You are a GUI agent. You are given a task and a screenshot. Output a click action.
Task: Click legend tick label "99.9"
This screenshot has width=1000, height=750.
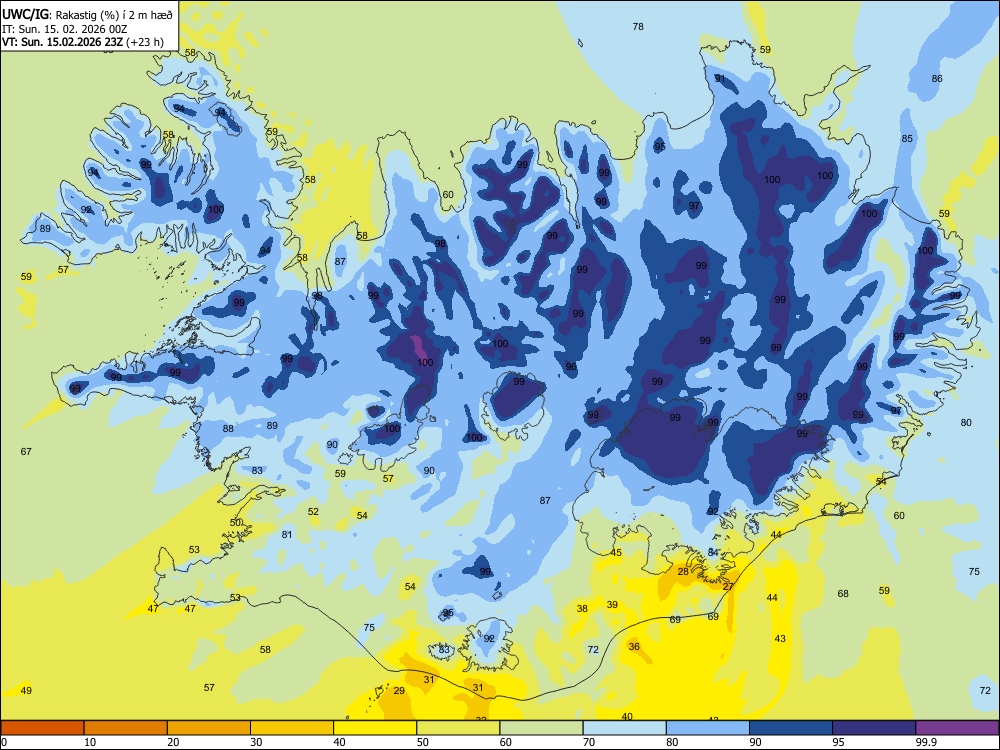tap(926, 742)
